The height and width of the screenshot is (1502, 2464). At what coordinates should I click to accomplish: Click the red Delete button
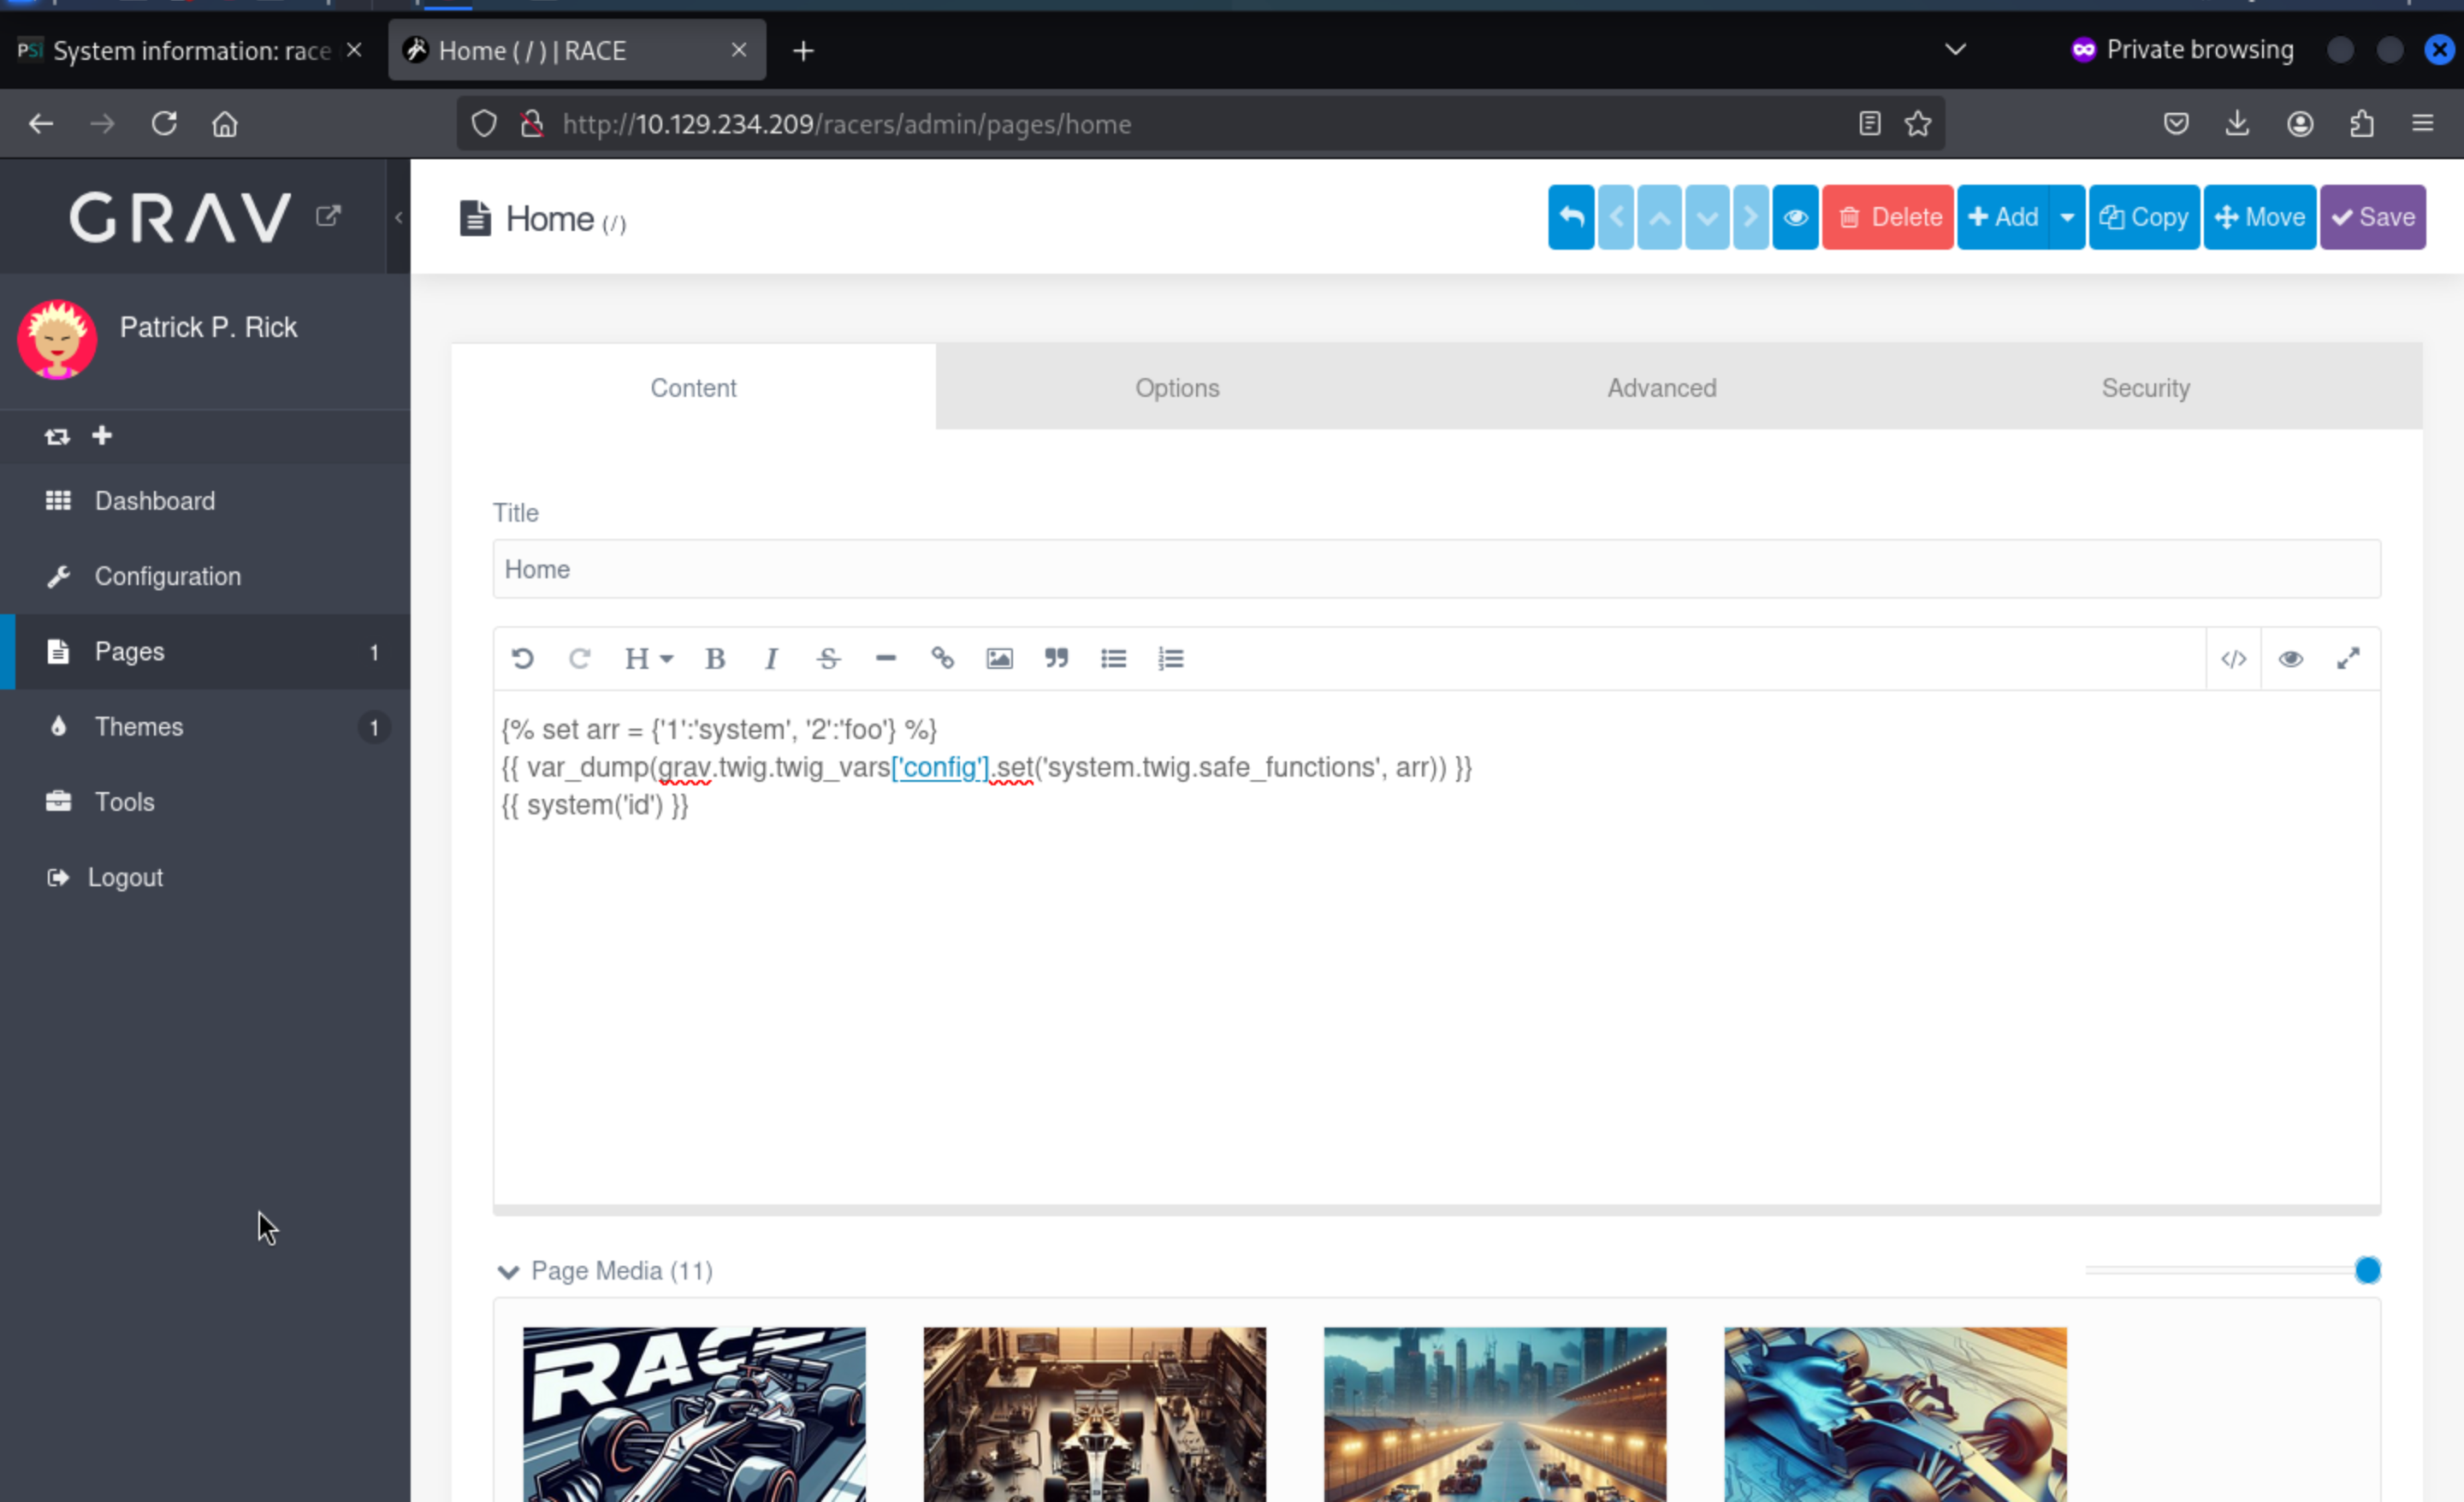[x=1887, y=217]
